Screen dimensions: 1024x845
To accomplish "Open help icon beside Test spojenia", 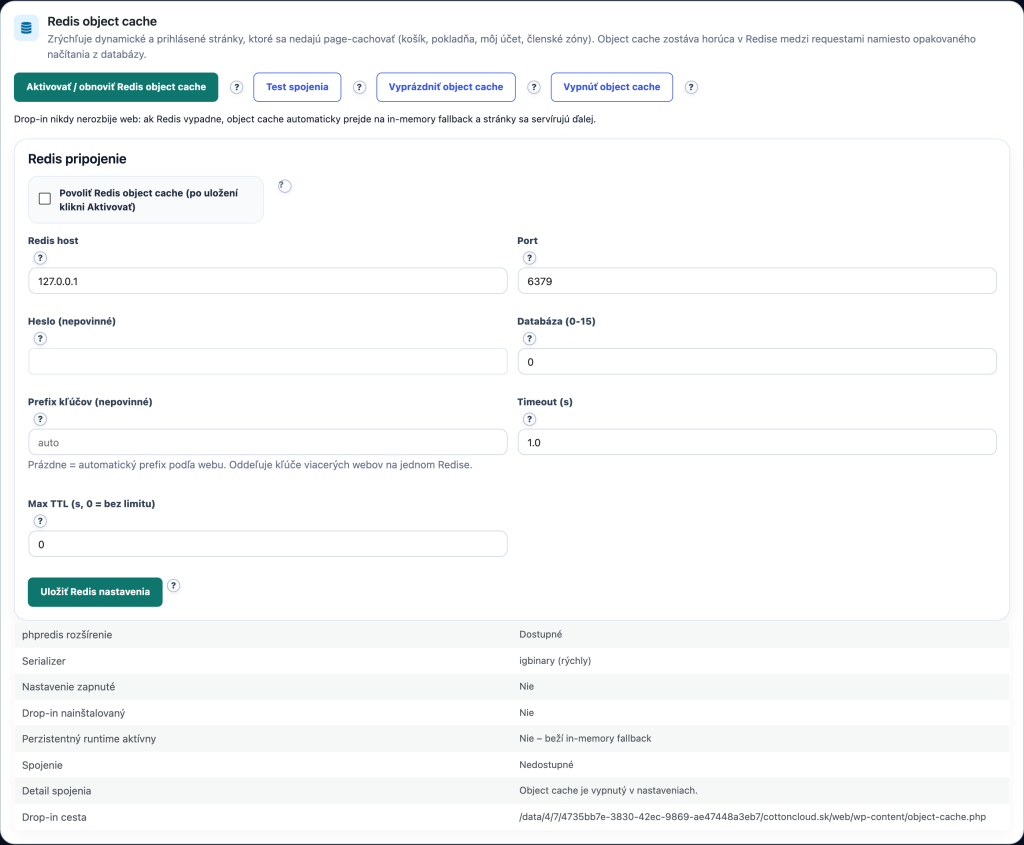I will click(x=359, y=88).
